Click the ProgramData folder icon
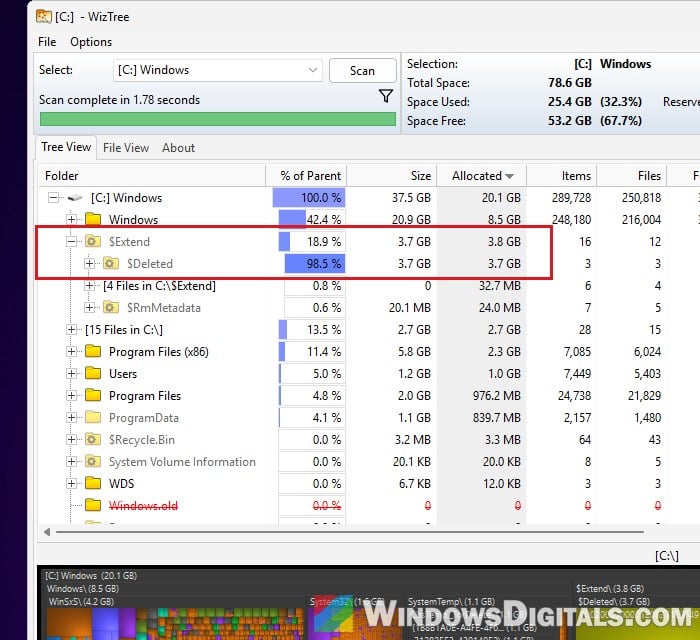This screenshot has height=640, width=700. pos(93,417)
